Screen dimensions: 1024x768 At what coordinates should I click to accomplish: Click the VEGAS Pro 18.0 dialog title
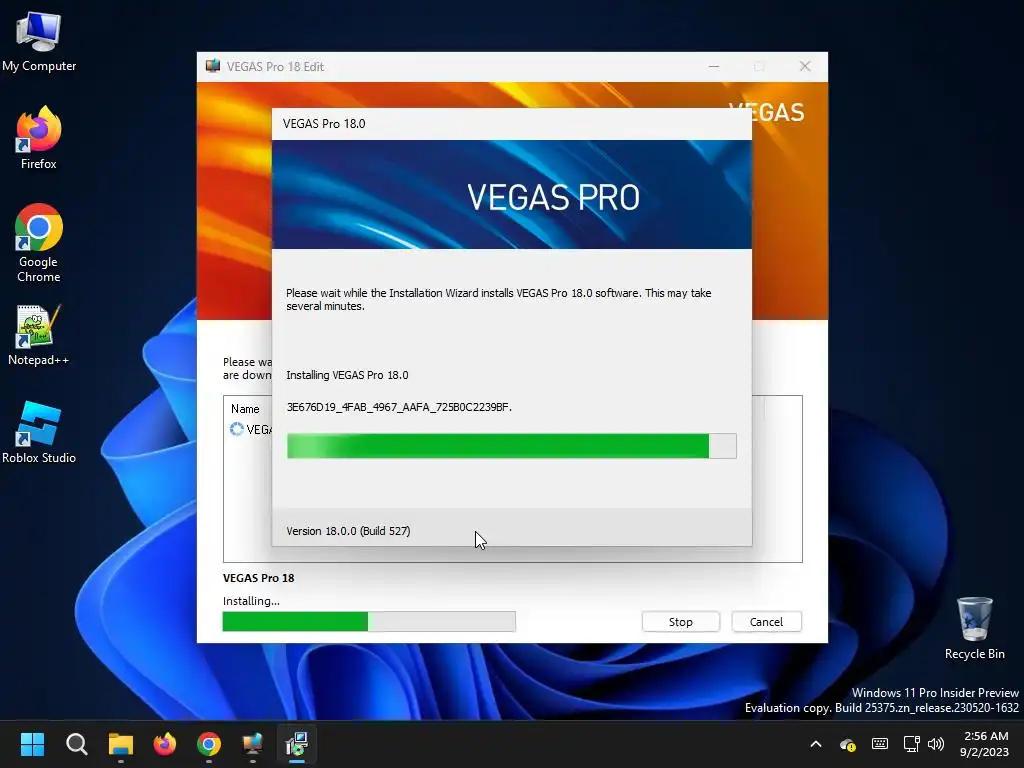[324, 123]
